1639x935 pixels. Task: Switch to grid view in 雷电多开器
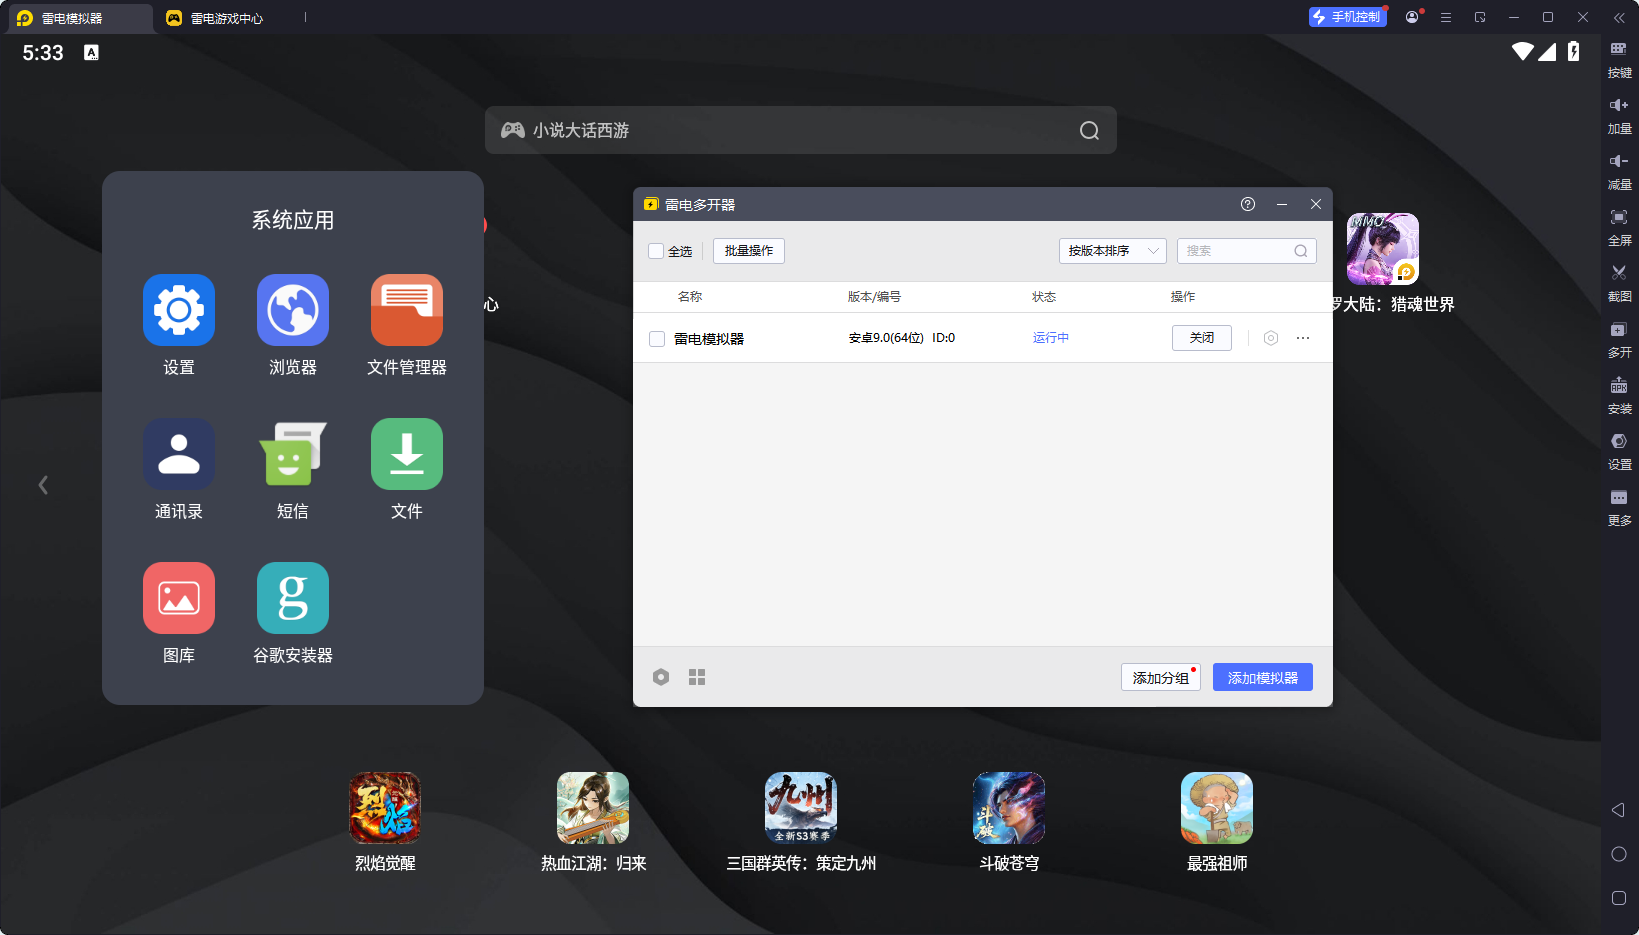pyautogui.click(x=697, y=677)
